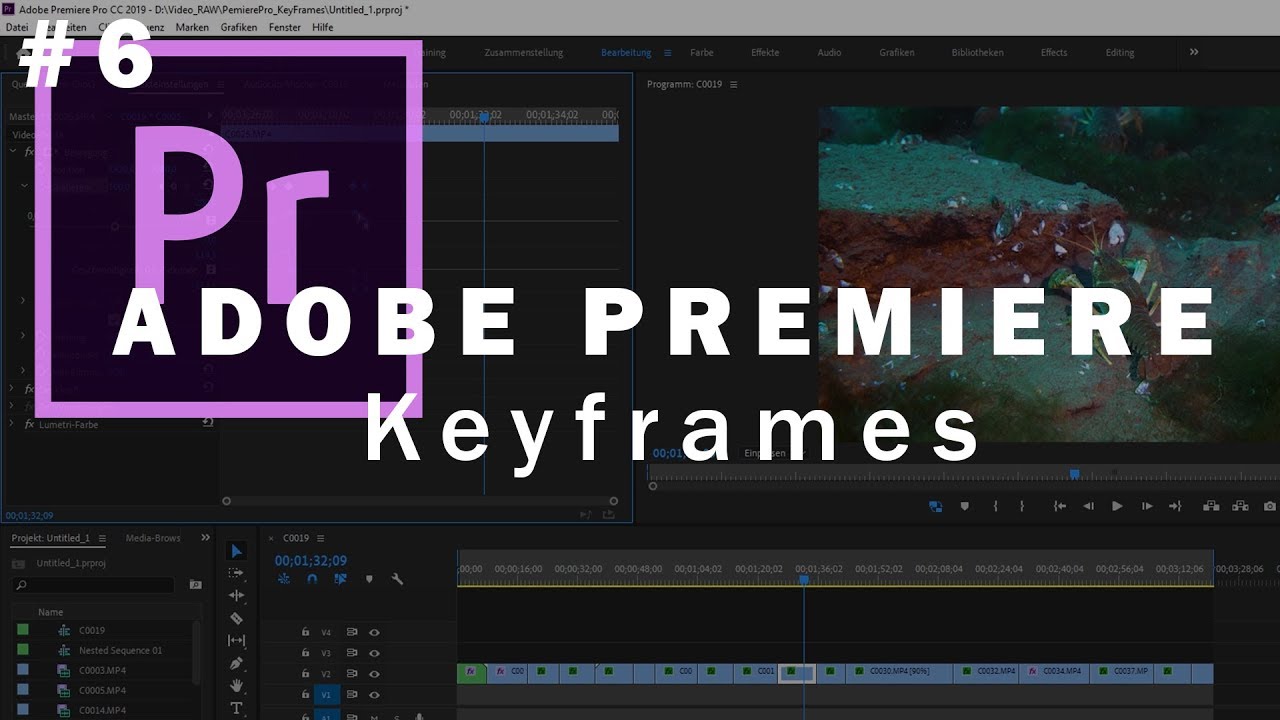
Task: Toggle Snap magnet in timeline
Action: [312, 579]
